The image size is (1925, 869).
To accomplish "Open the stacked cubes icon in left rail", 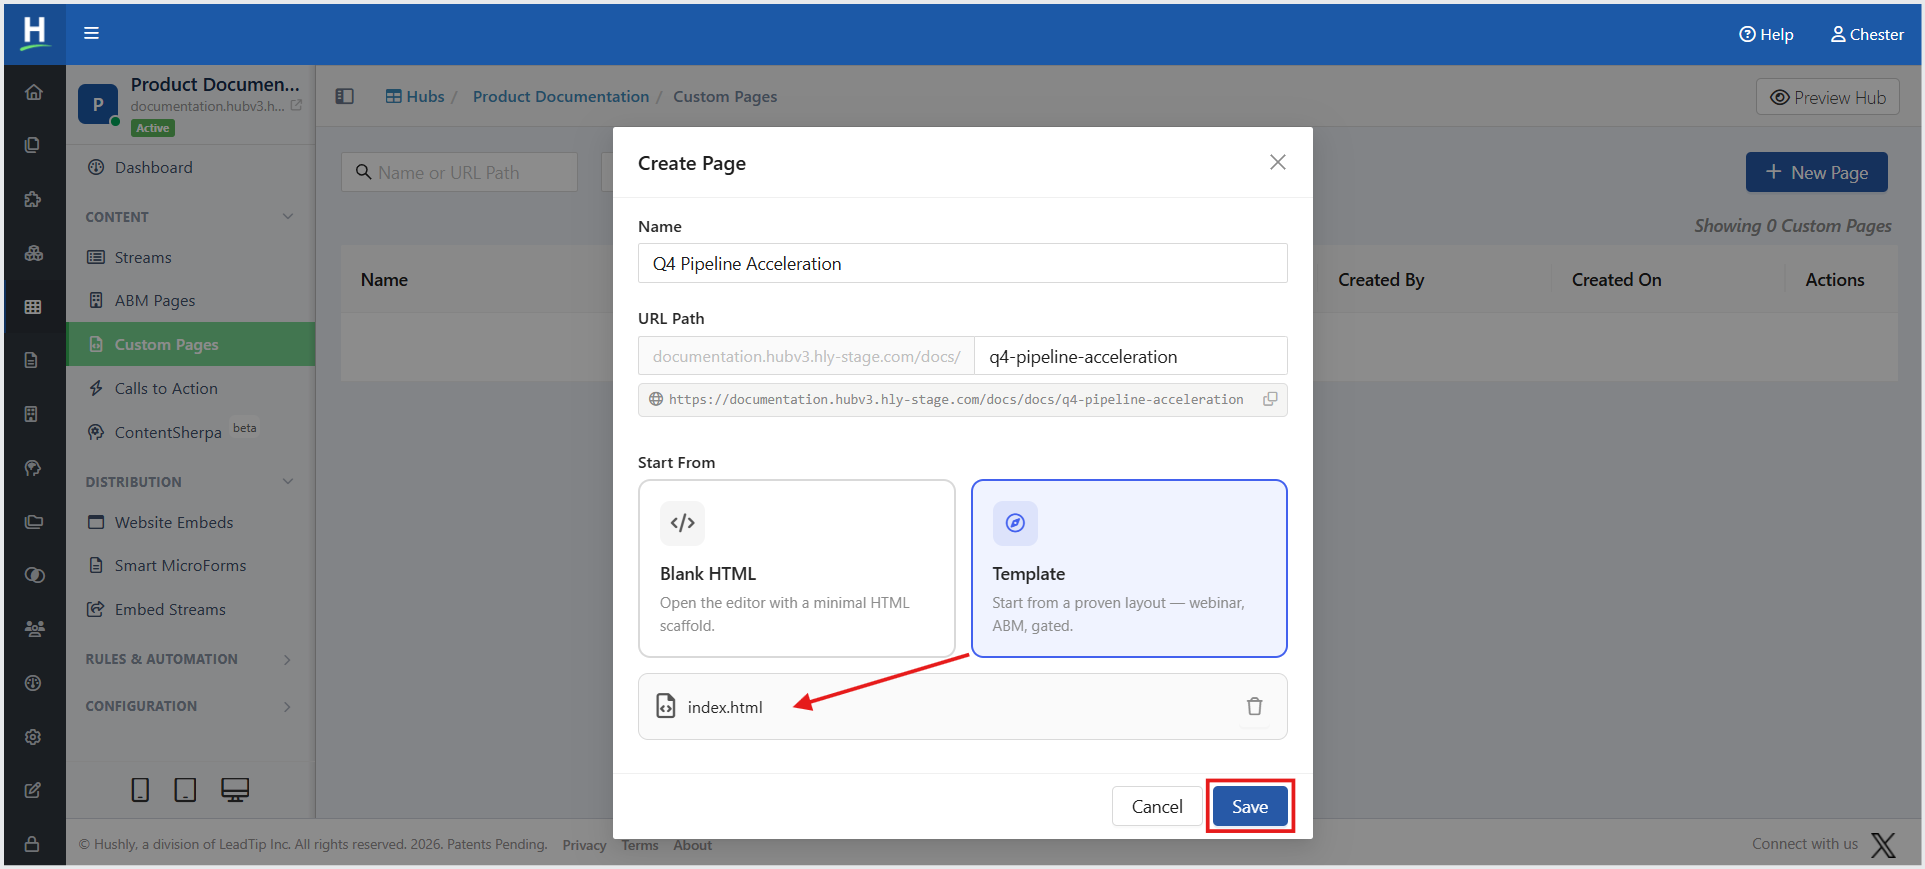I will click(x=33, y=253).
